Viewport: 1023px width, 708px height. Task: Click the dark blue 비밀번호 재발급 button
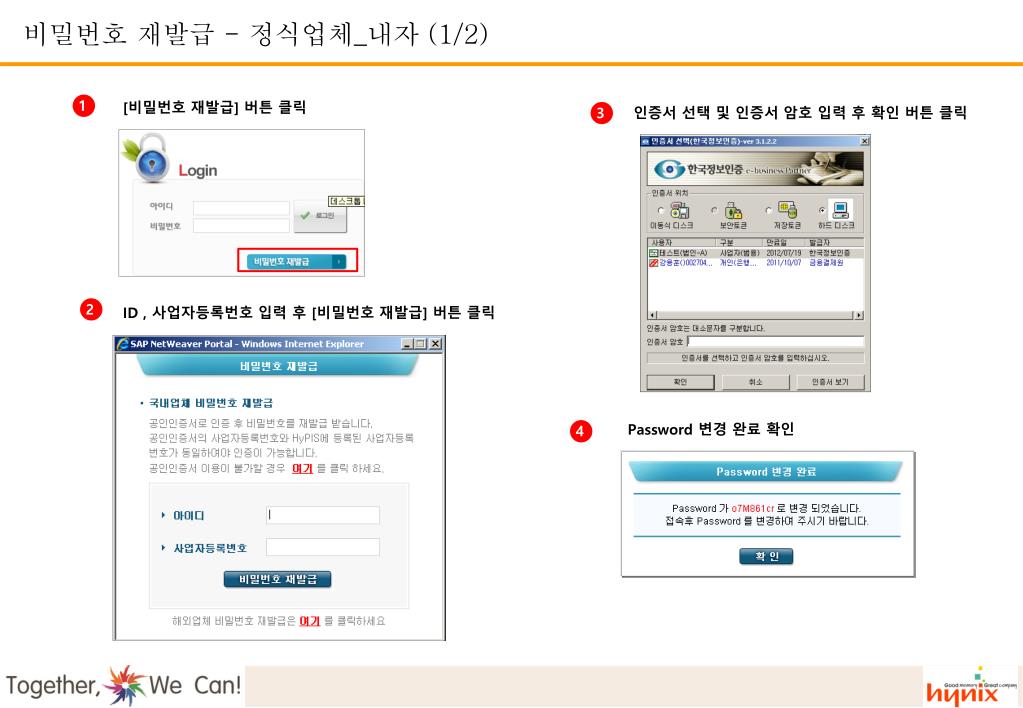pos(277,579)
